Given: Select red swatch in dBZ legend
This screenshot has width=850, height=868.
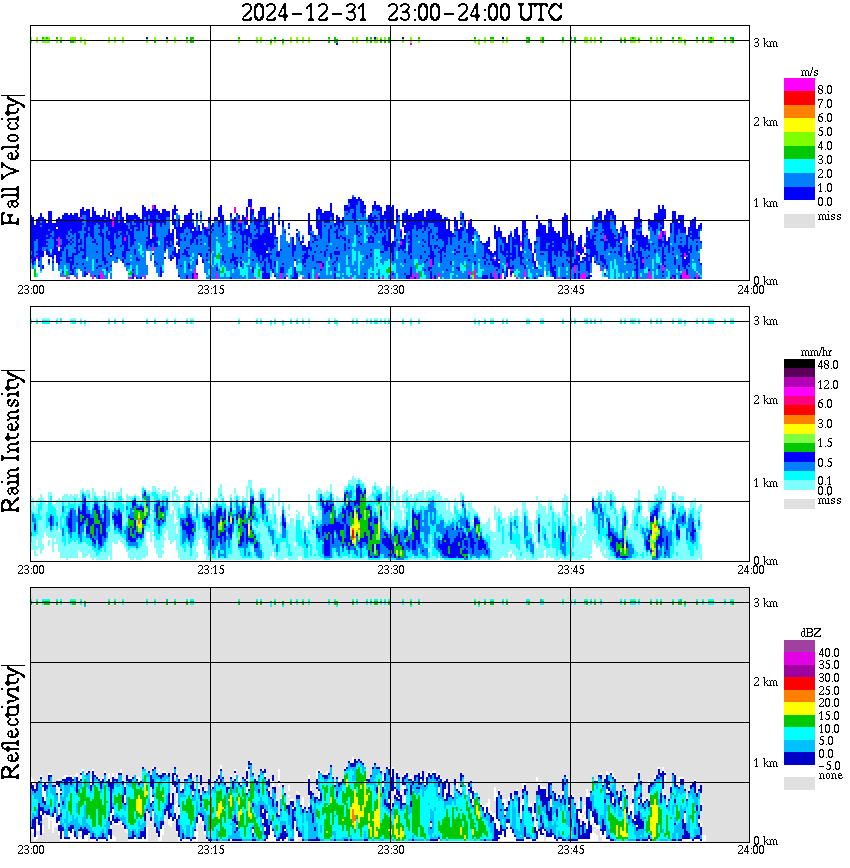Looking at the screenshot, I should click(799, 684).
